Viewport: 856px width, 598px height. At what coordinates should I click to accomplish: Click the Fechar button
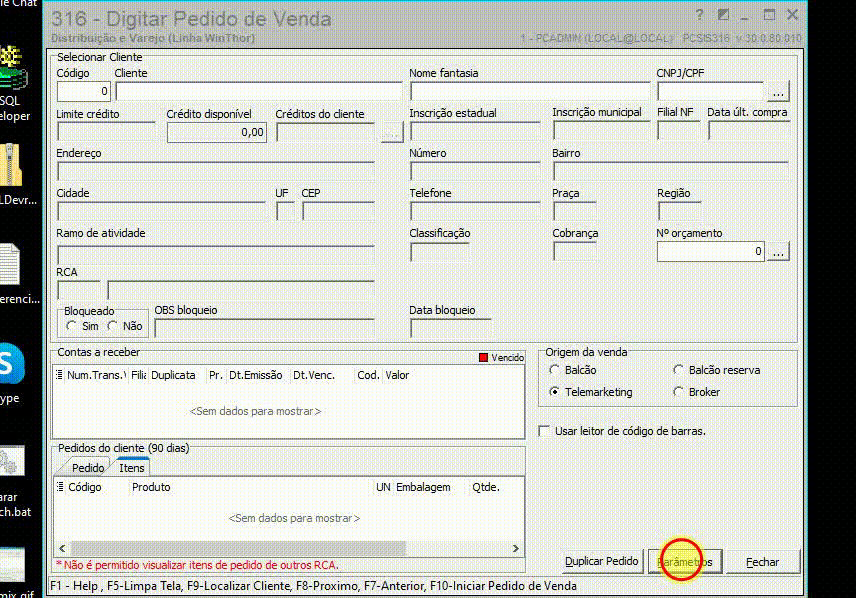762,561
